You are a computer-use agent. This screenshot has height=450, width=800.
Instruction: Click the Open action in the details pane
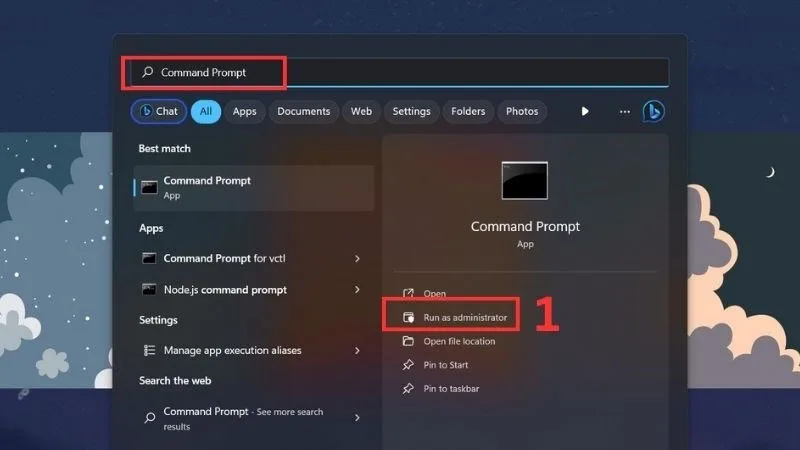coord(434,293)
